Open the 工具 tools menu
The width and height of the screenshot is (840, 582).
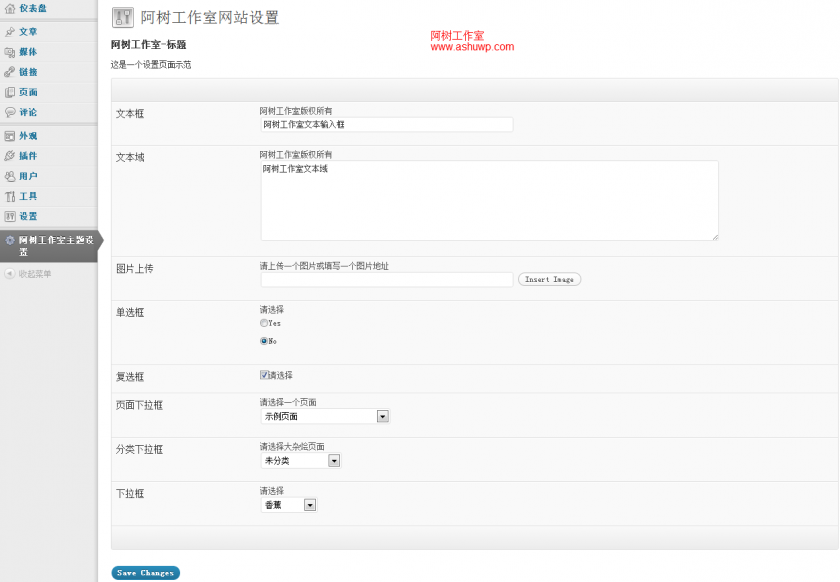pos(28,196)
